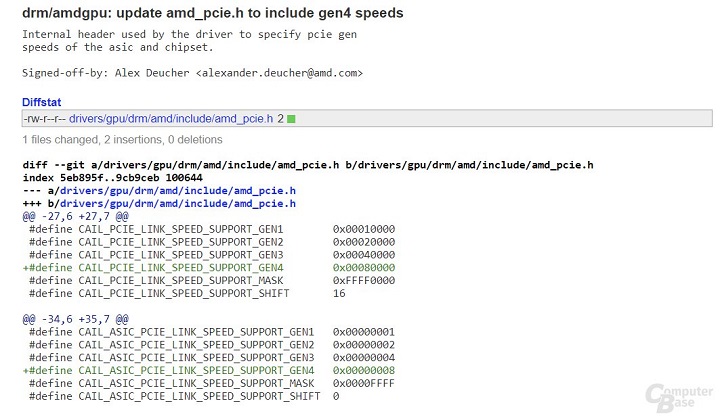The height and width of the screenshot is (420, 720).
Task: Click the green insertions bar in diffstat
Action: [x=291, y=119]
